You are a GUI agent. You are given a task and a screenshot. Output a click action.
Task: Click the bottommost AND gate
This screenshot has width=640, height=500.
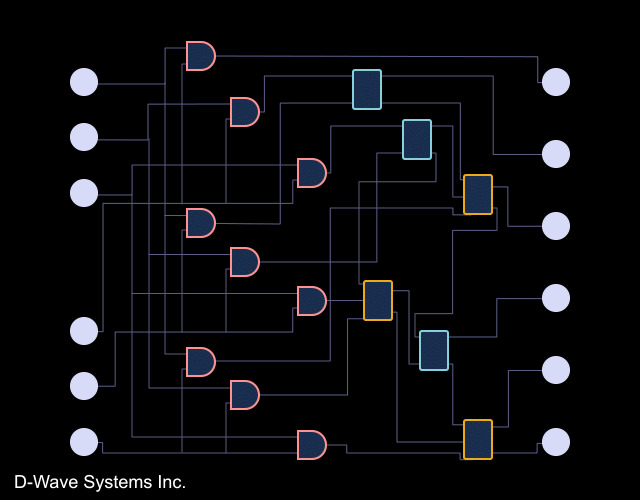click(311, 445)
